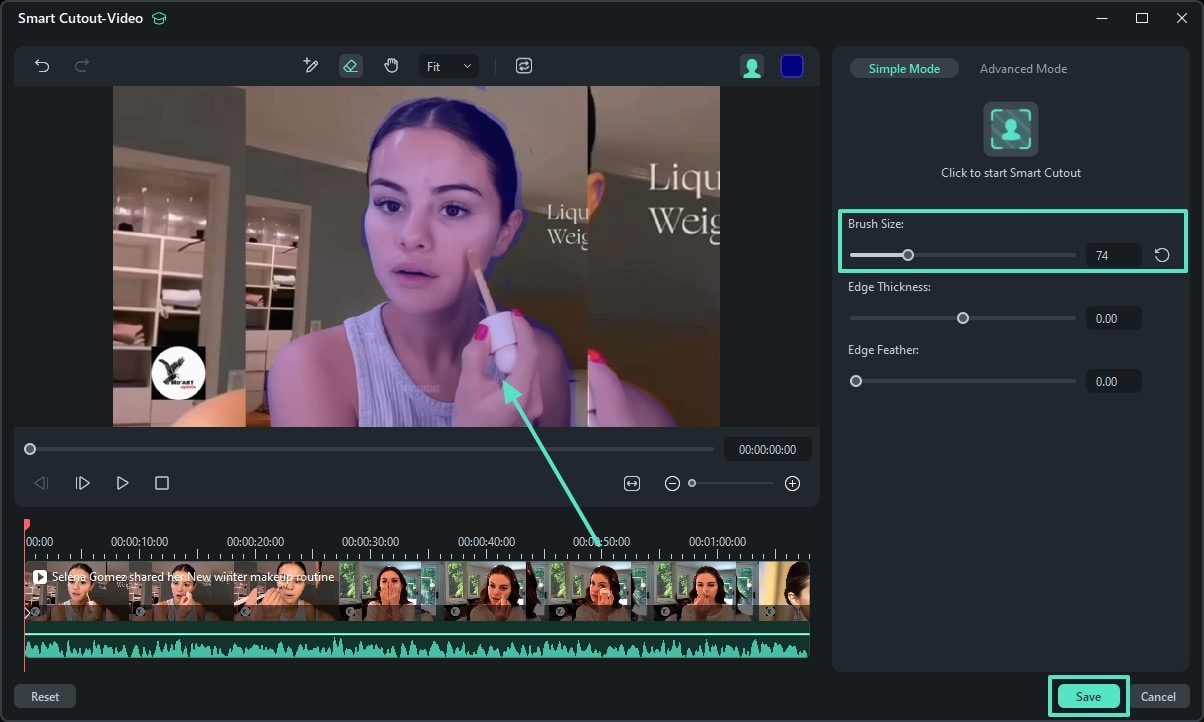The height and width of the screenshot is (722, 1204).
Task: Click the Edge Feather value field
Action: tap(1113, 381)
